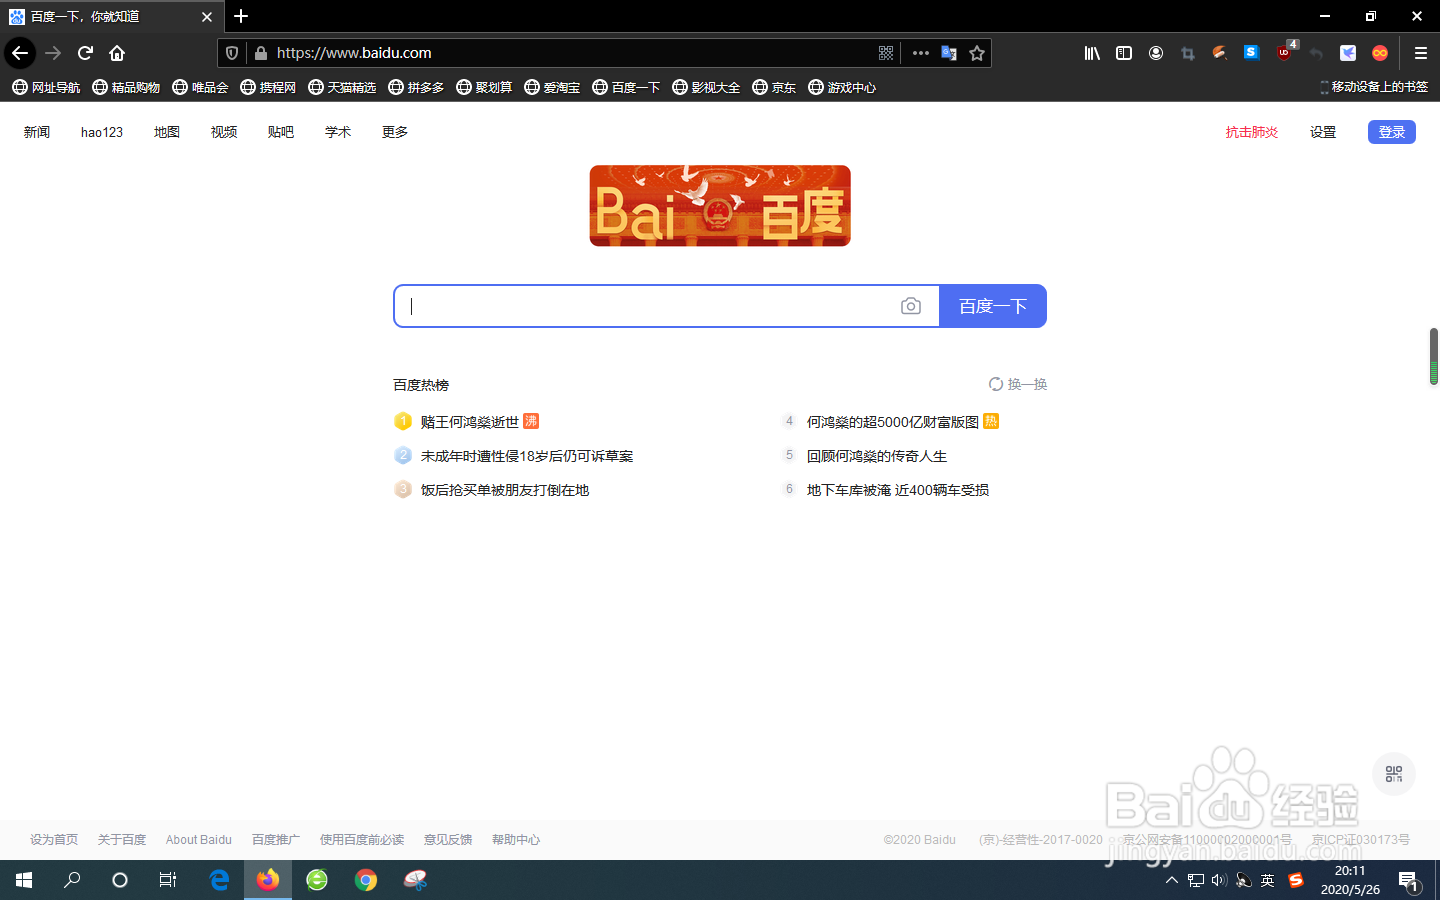Open the 地图 link
This screenshot has height=900, width=1440.
pos(167,132)
